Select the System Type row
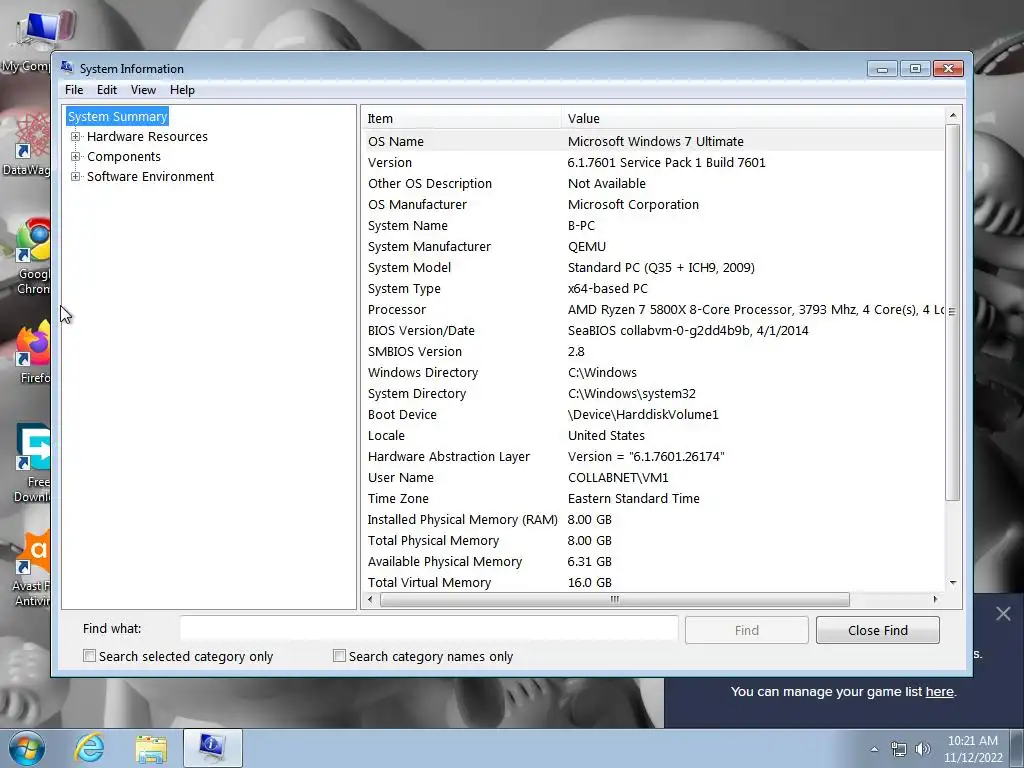Image resolution: width=1024 pixels, height=768 pixels. (x=653, y=288)
